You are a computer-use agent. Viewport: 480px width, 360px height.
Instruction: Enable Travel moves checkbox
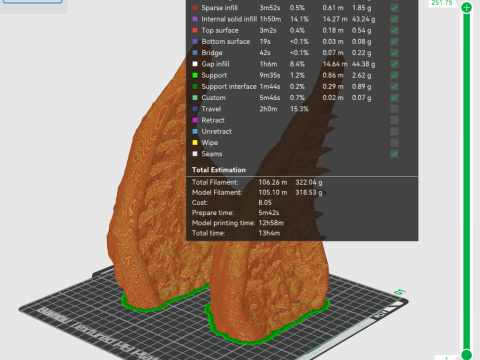pyautogui.click(x=394, y=109)
